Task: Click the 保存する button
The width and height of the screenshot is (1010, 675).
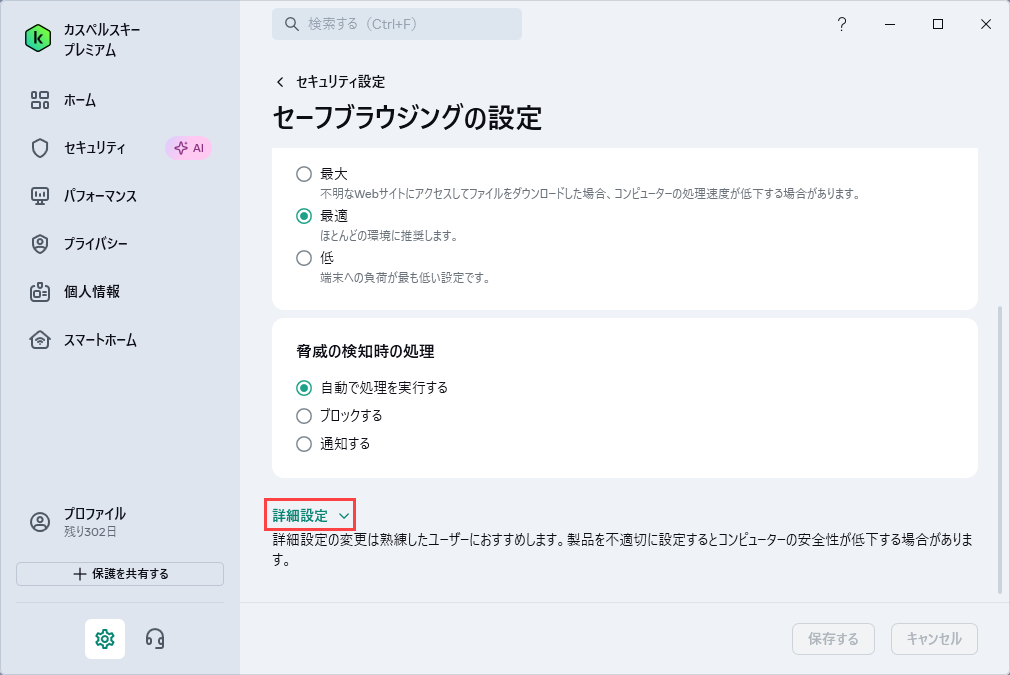Action: 834,639
